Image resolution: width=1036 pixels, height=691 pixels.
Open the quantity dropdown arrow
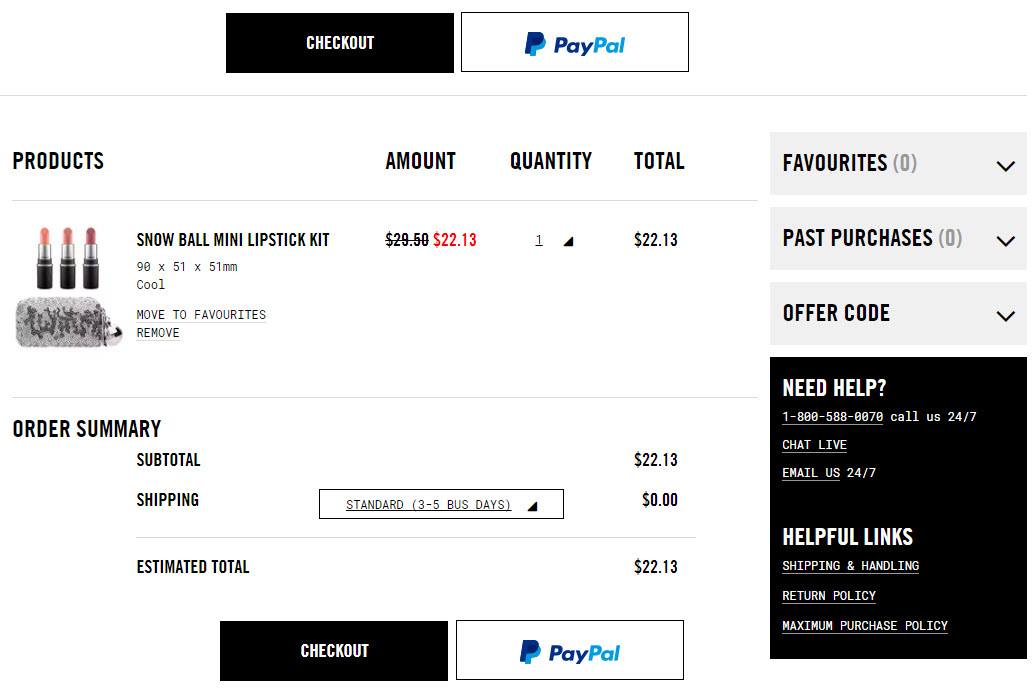[568, 242]
